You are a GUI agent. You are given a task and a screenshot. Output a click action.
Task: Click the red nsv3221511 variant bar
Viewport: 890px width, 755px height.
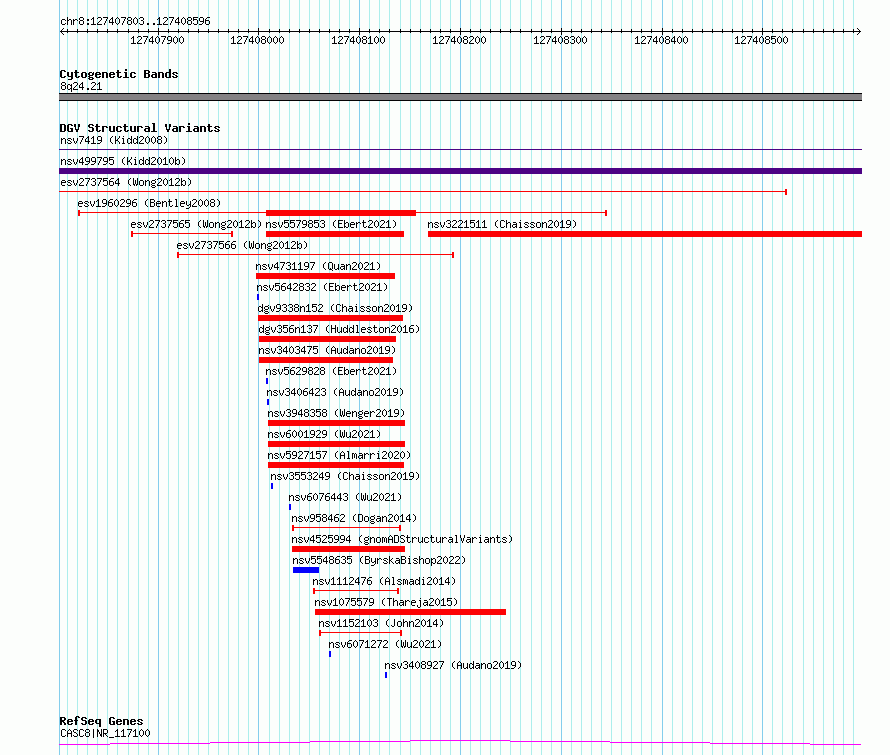coord(645,234)
